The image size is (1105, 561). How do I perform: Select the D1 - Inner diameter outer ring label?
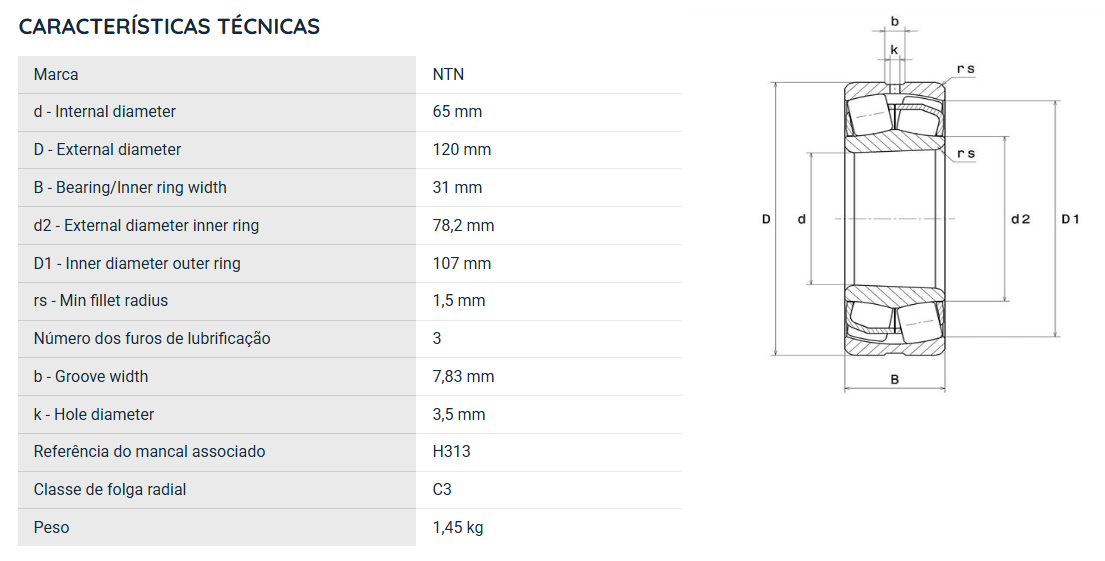(x=137, y=264)
